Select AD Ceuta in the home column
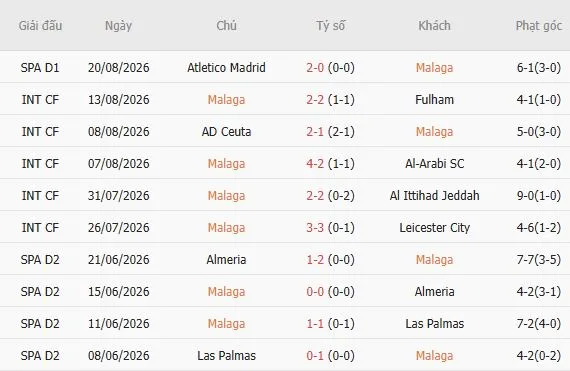Screen dimensions: 570x371 pos(226,132)
